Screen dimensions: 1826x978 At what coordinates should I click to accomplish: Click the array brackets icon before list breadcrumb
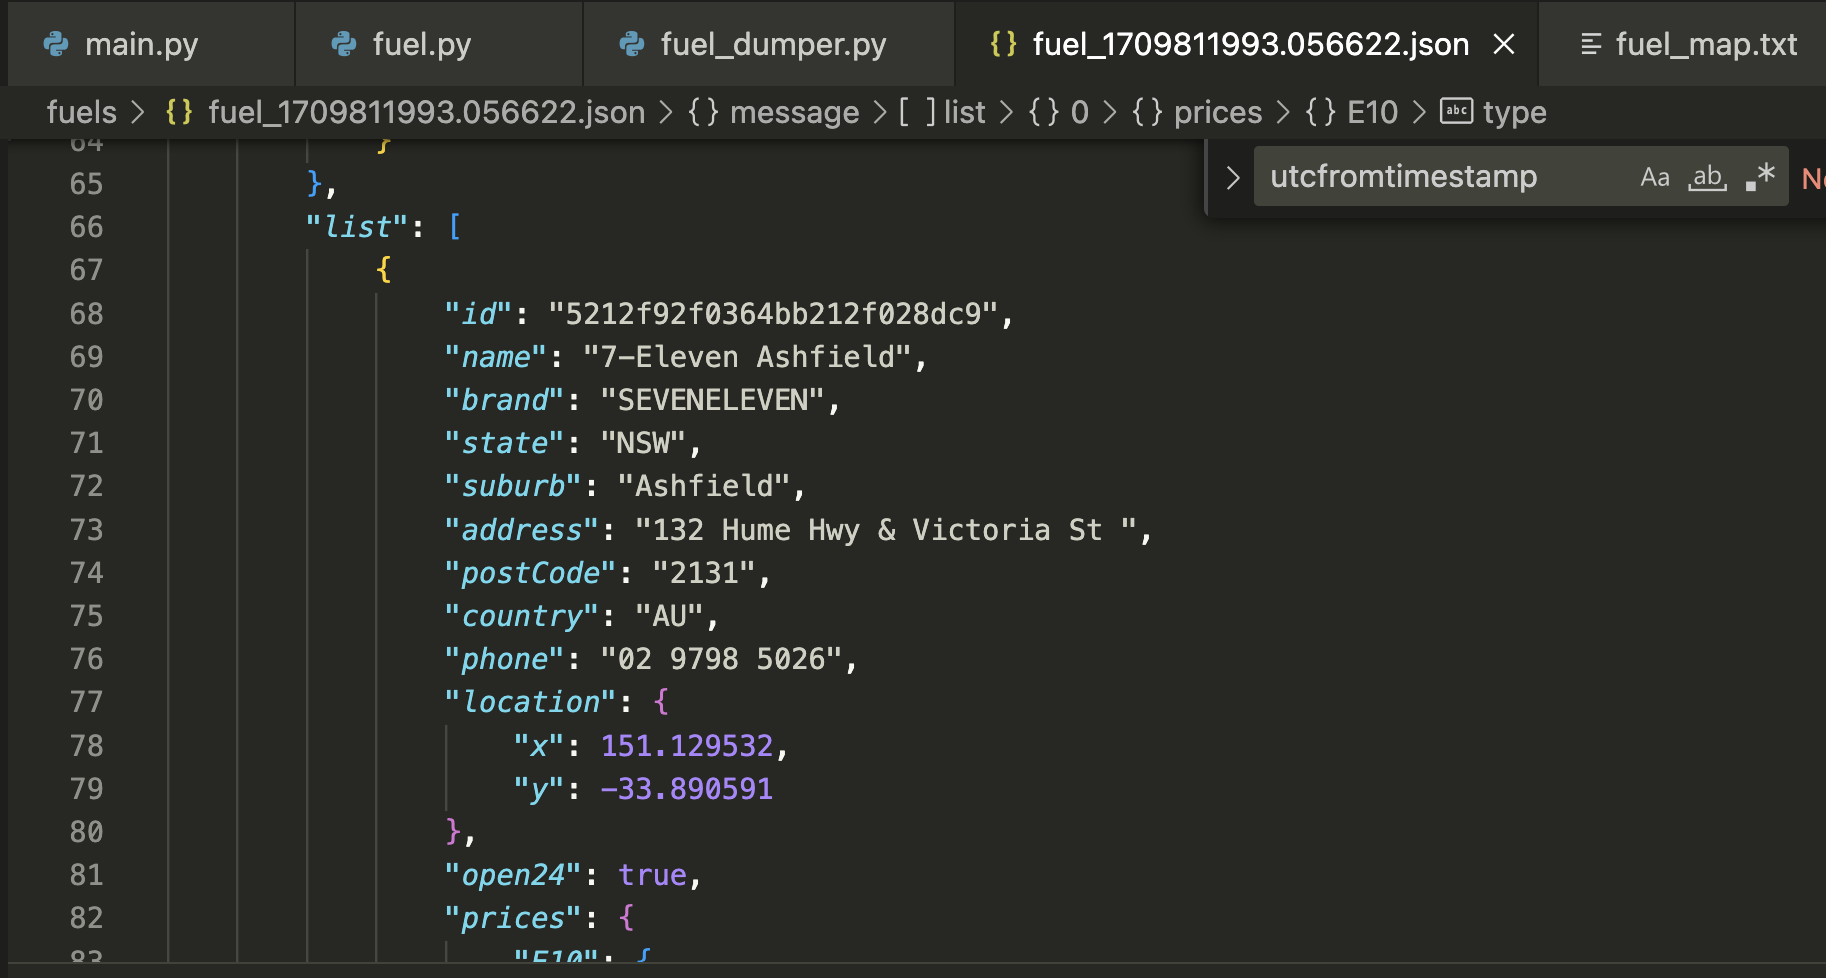917,112
